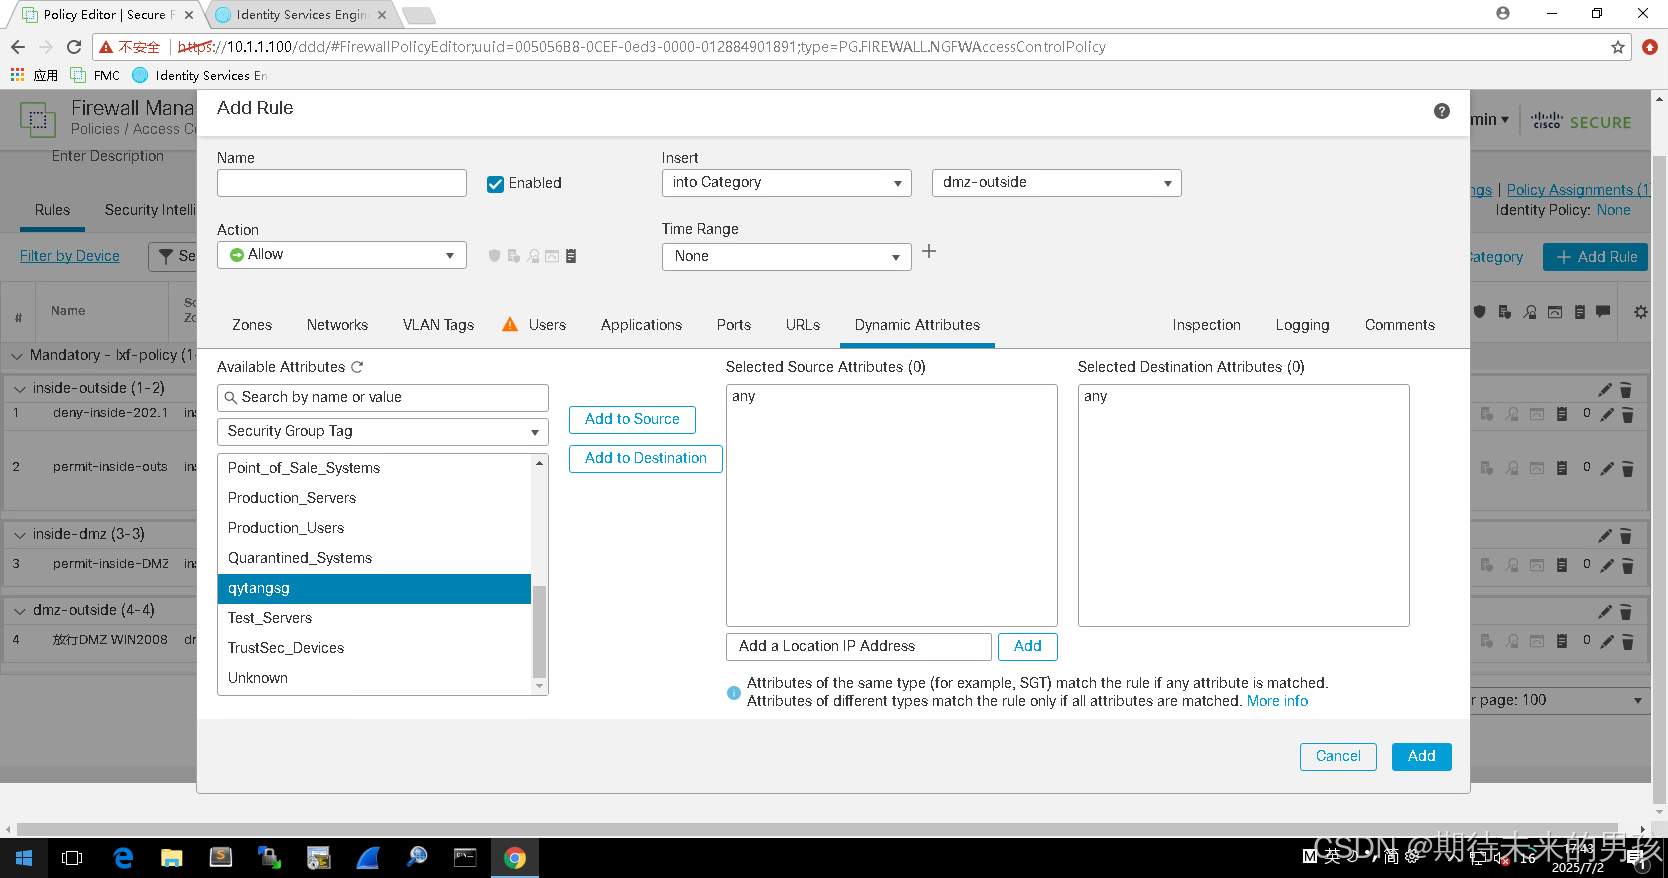Screen dimensions: 1668x878
Task: Switch to the Logging tab
Action: click(x=1302, y=325)
